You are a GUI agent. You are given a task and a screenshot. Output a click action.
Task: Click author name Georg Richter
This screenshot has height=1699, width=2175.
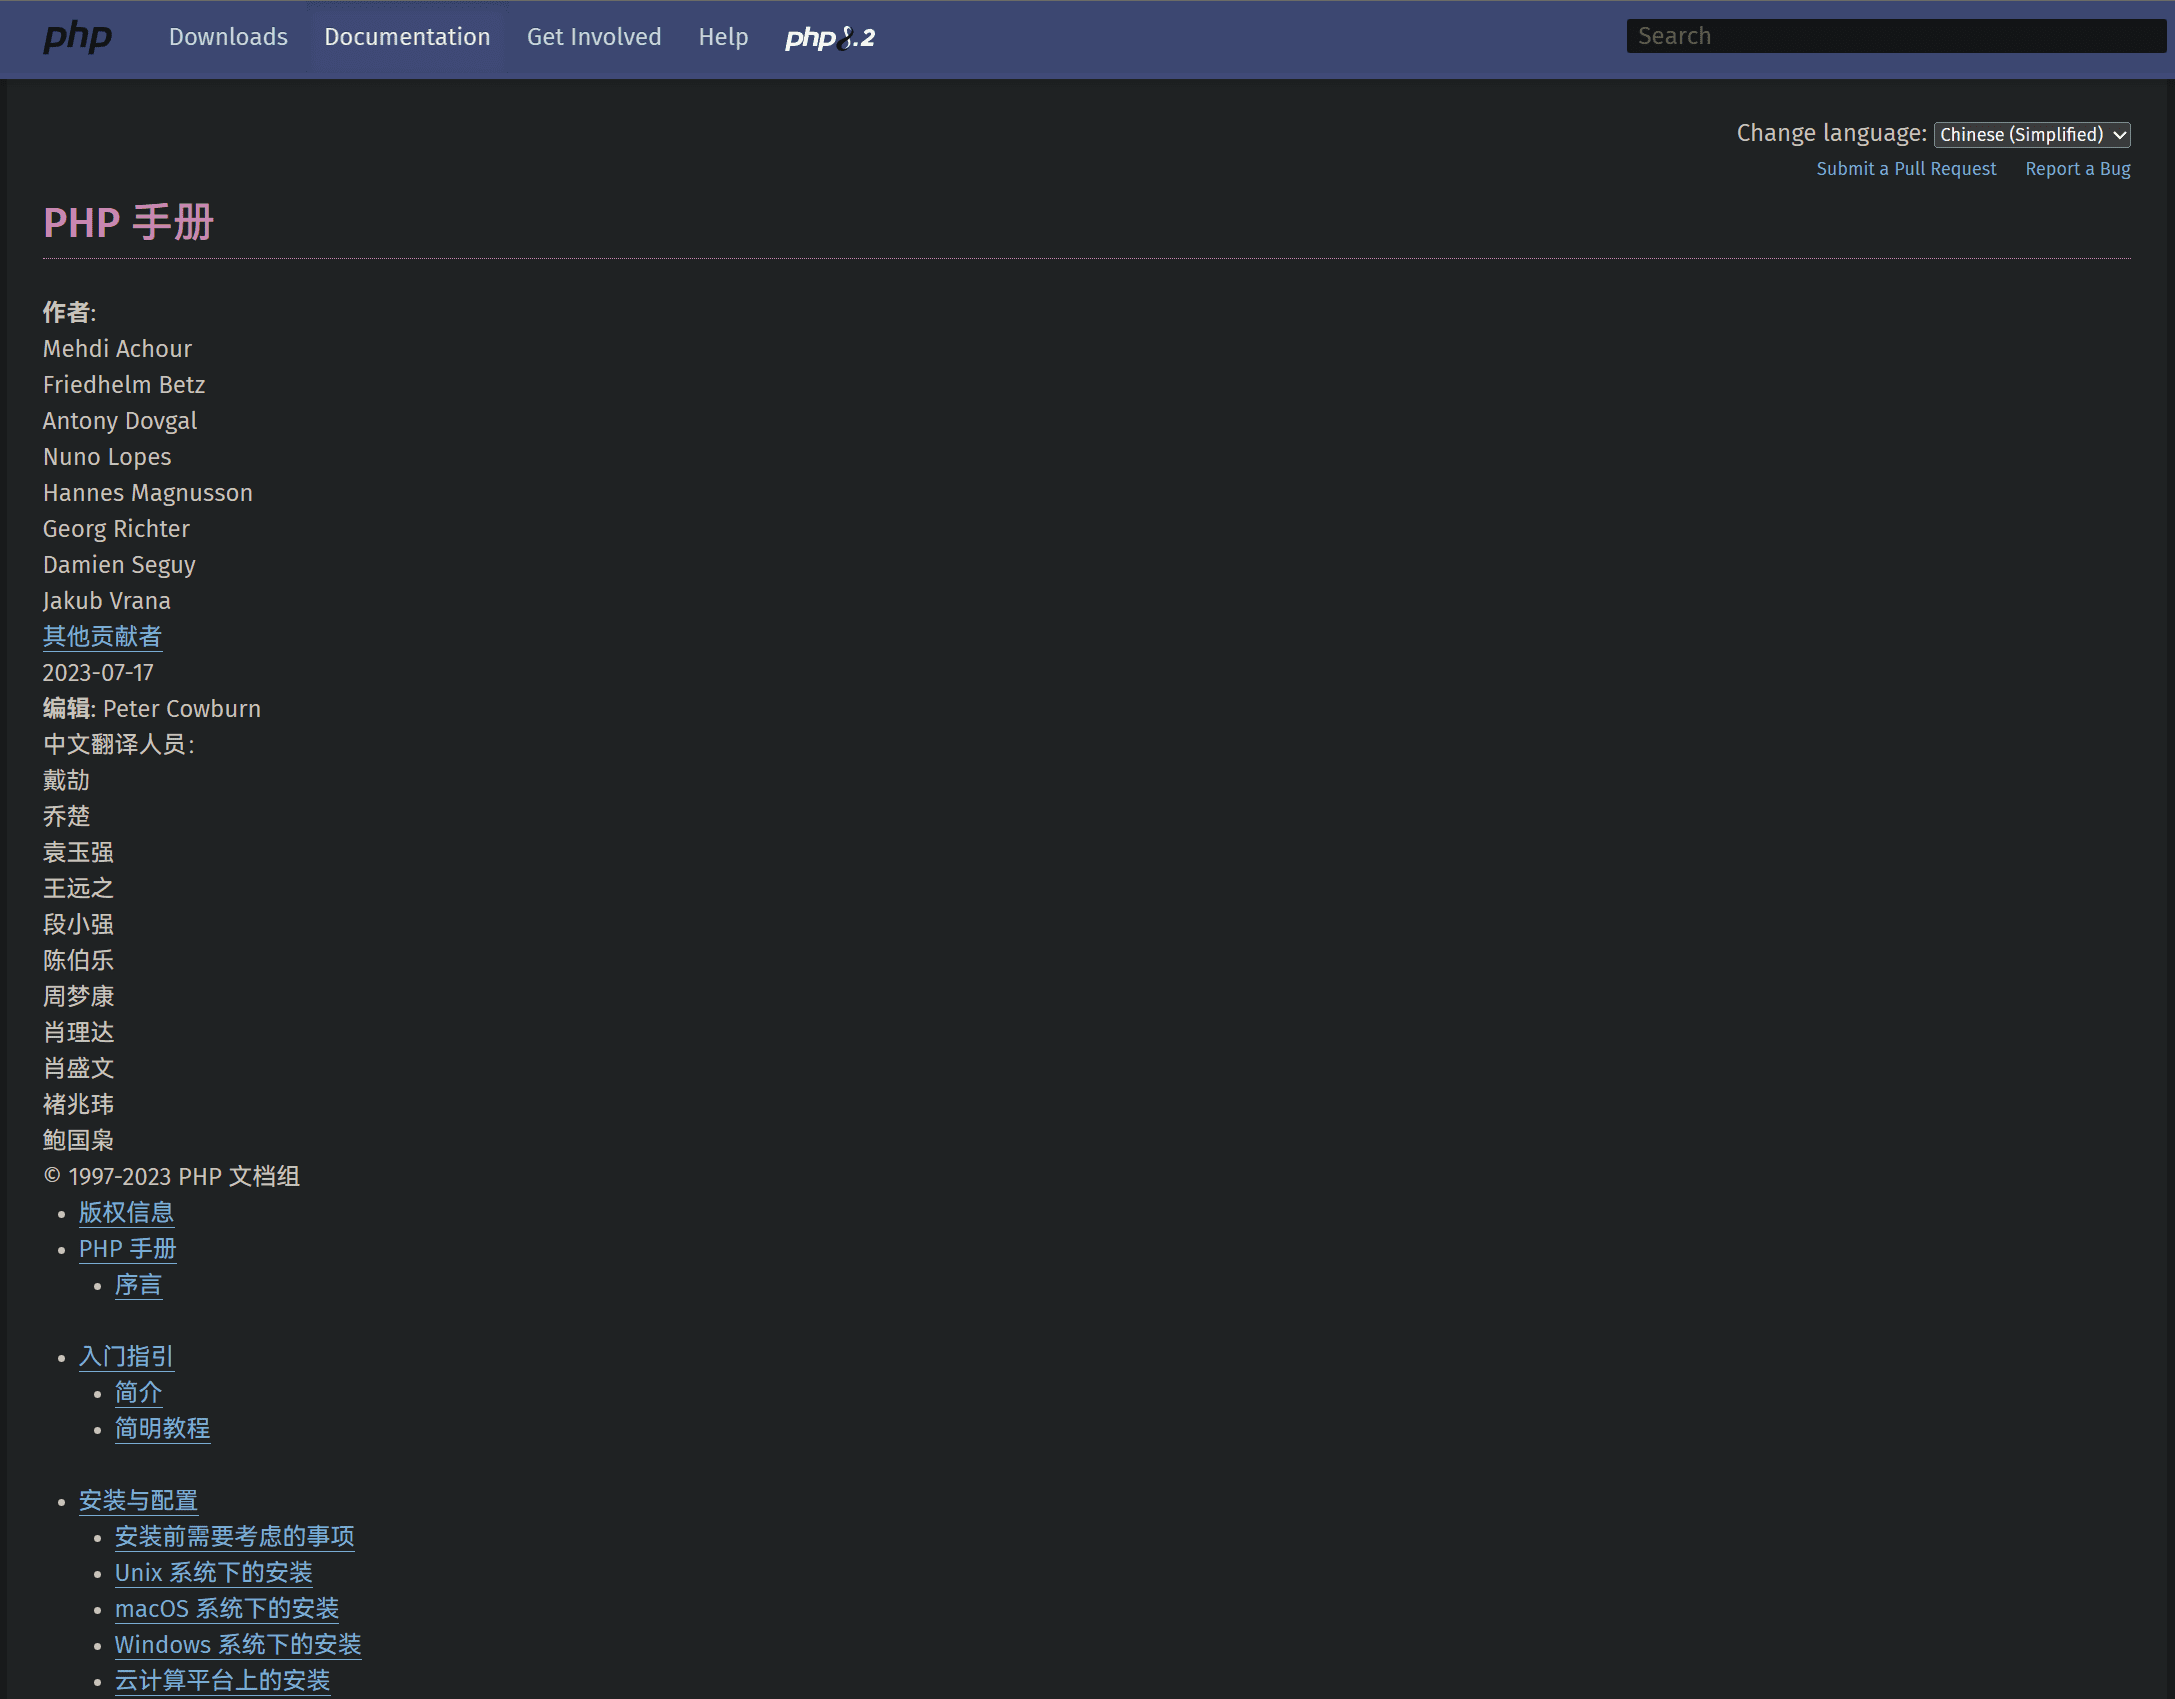116,529
